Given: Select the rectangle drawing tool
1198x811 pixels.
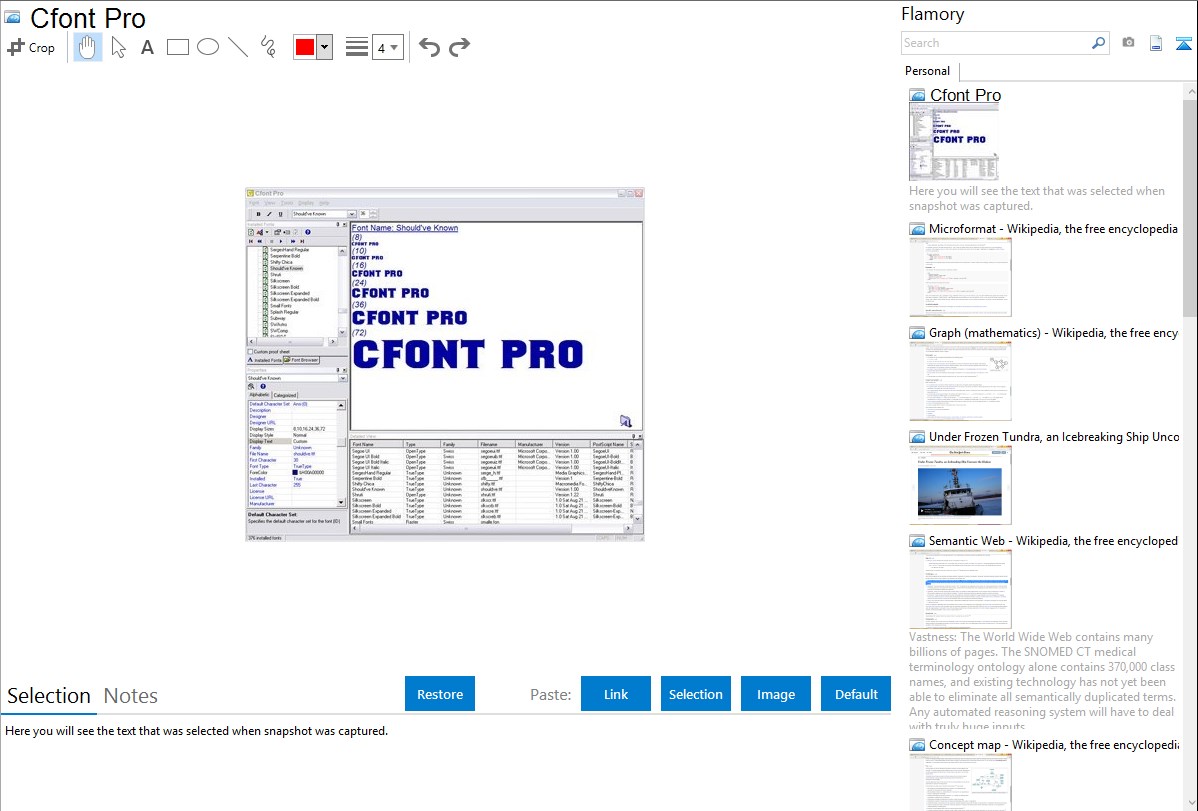Looking at the screenshot, I should click(177, 47).
